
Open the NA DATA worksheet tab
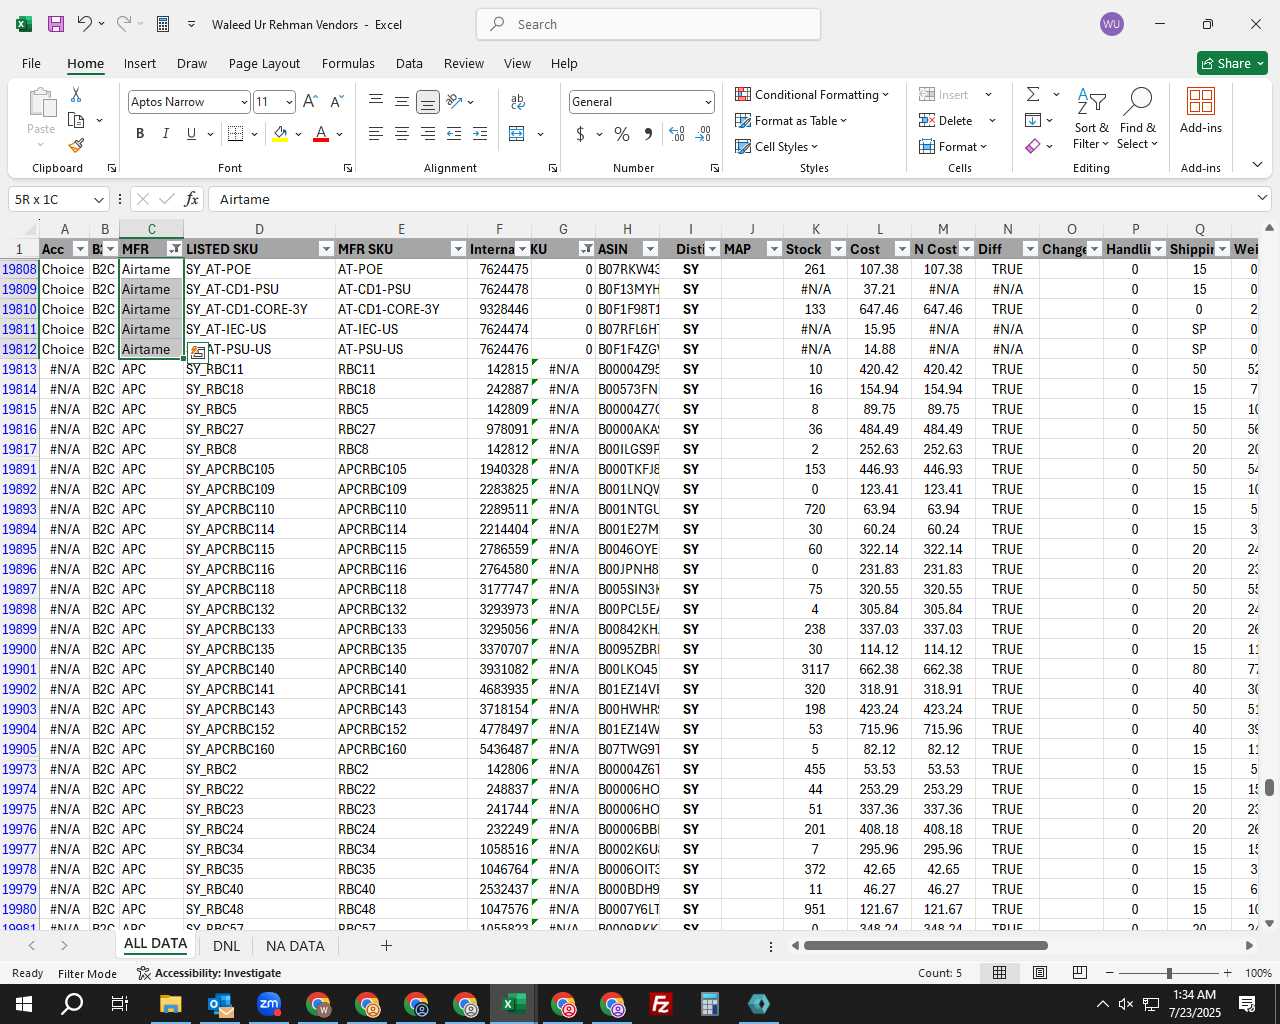(295, 945)
